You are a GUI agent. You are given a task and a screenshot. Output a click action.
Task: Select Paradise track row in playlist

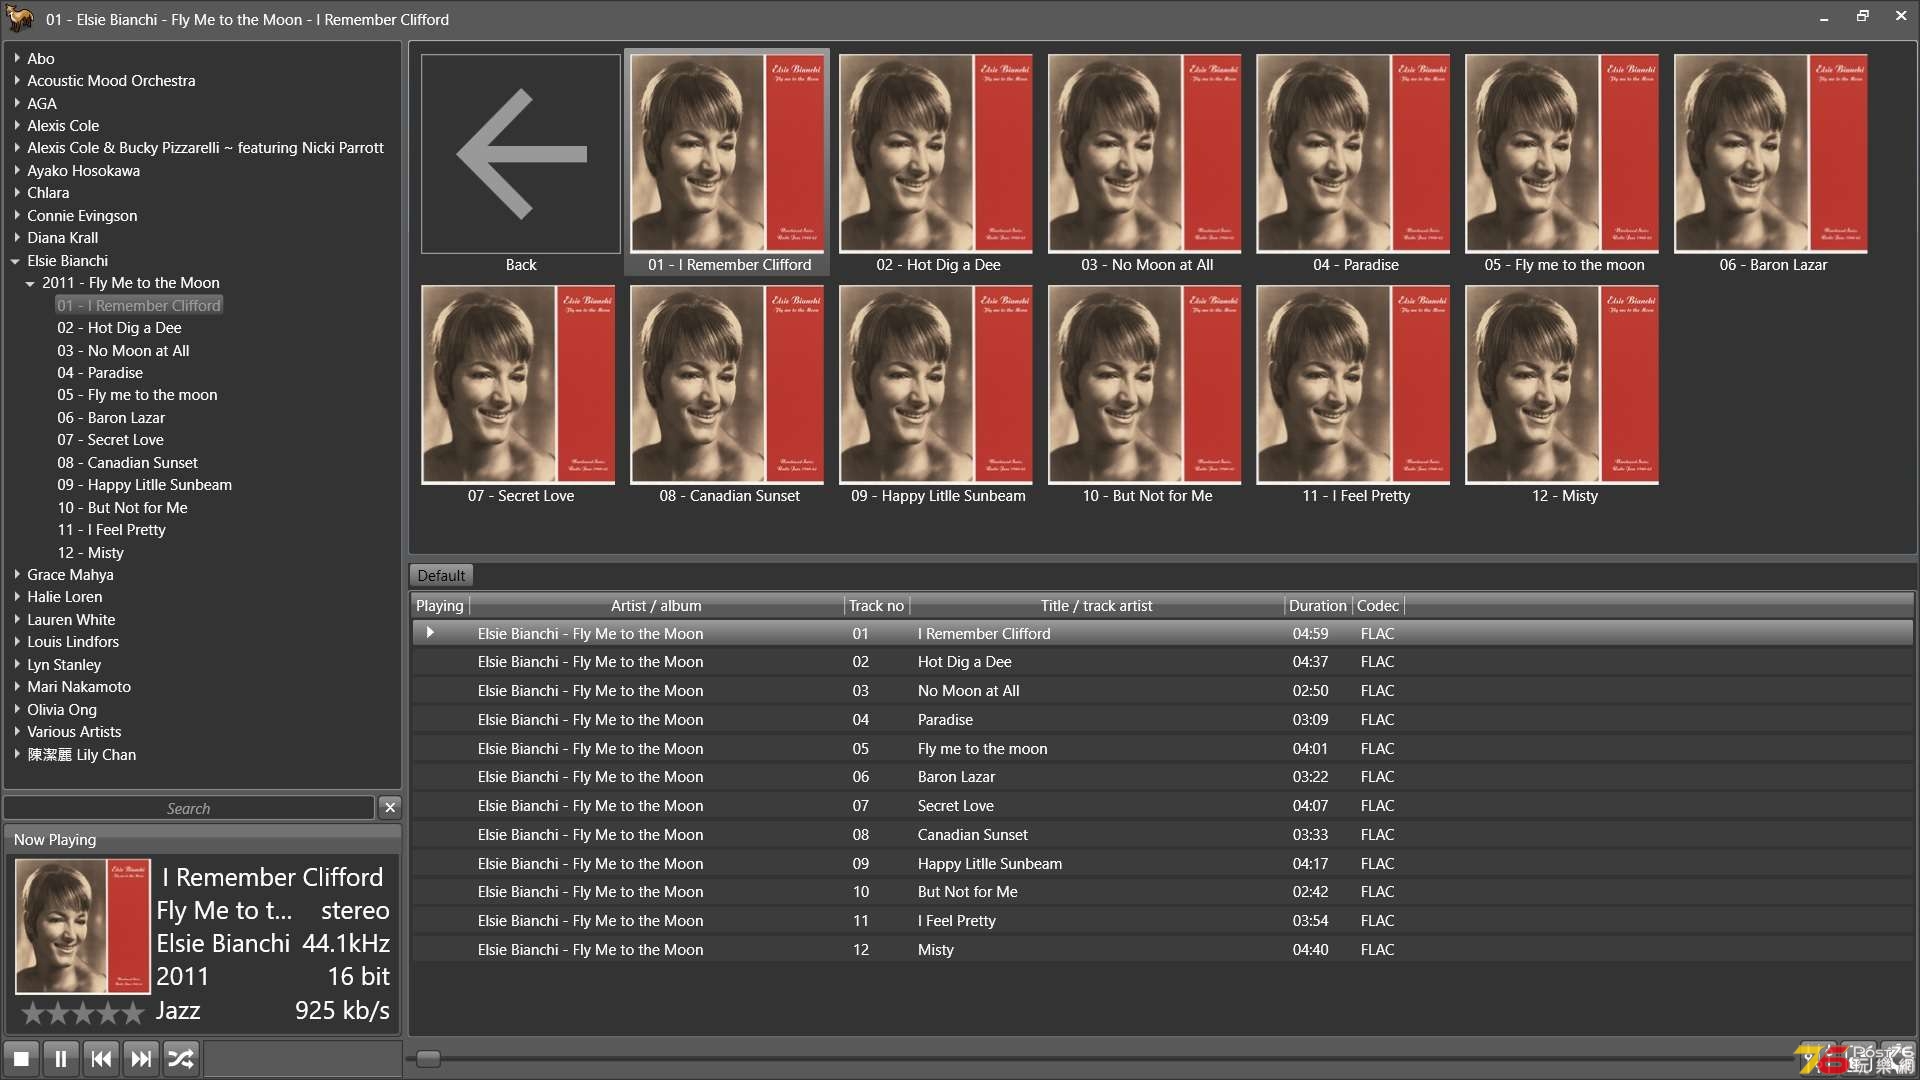1162,720
